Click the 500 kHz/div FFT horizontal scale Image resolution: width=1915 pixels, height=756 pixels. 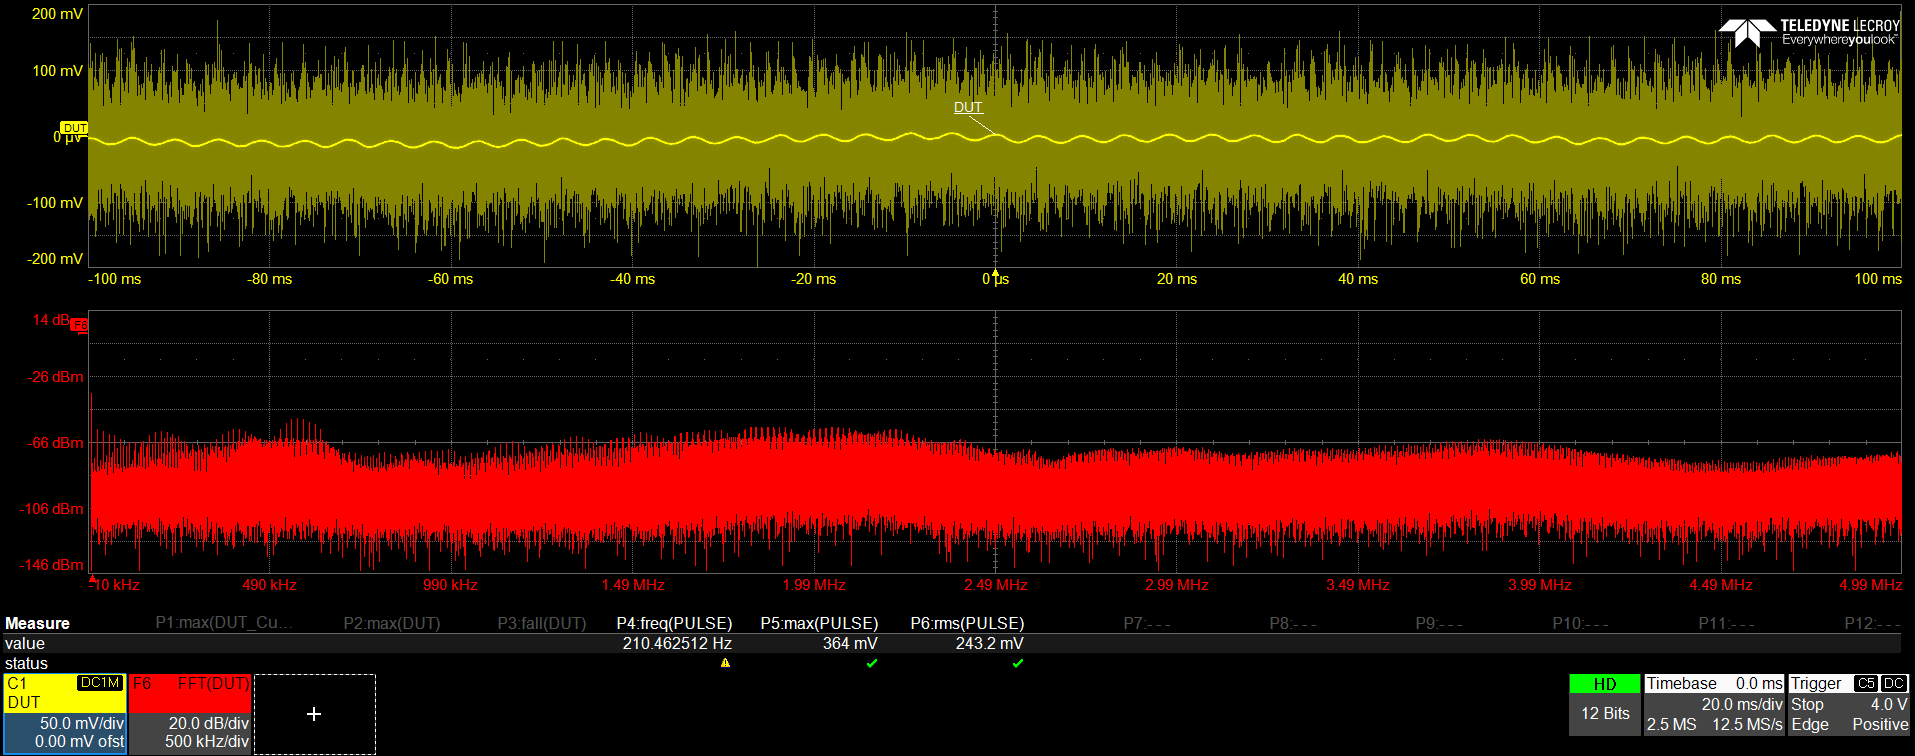point(206,741)
